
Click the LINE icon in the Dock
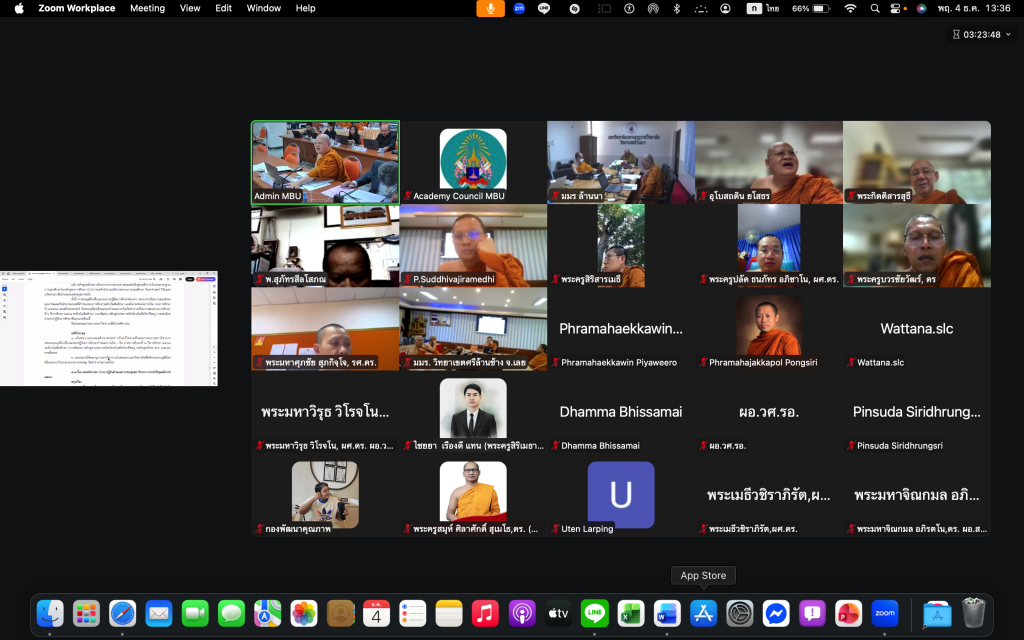595,612
